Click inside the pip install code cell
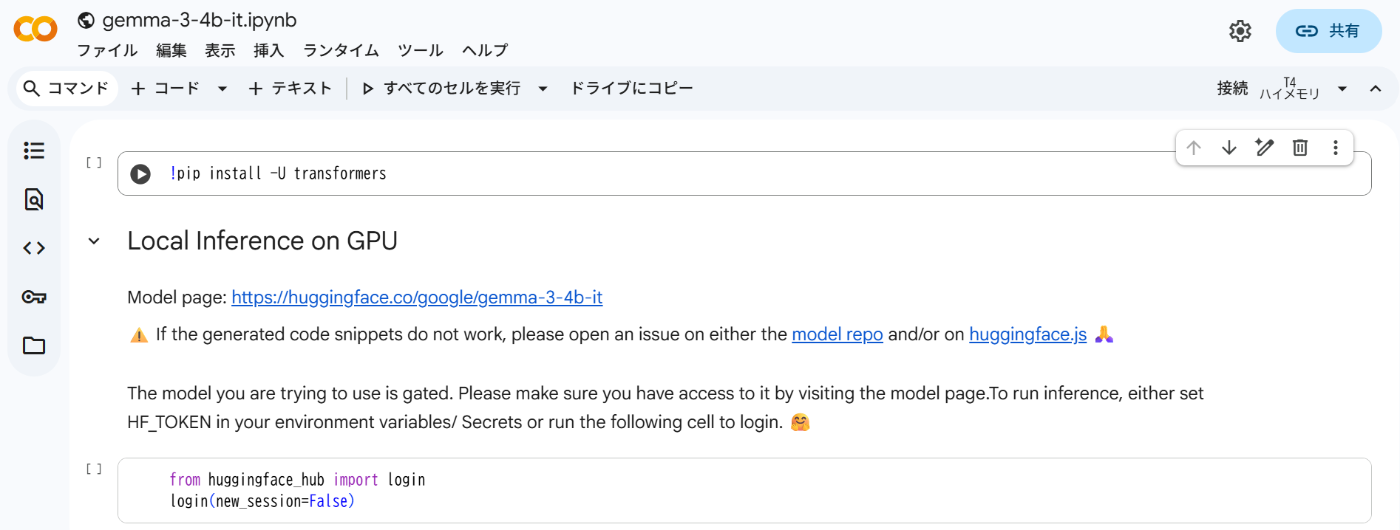Image resolution: width=1400 pixels, height=530 pixels. point(744,174)
